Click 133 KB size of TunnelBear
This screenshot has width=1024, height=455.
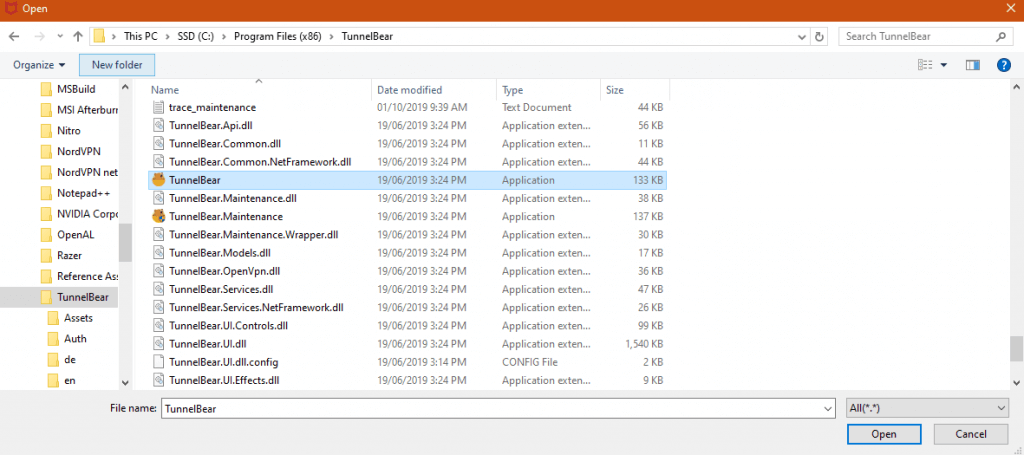tap(648, 180)
